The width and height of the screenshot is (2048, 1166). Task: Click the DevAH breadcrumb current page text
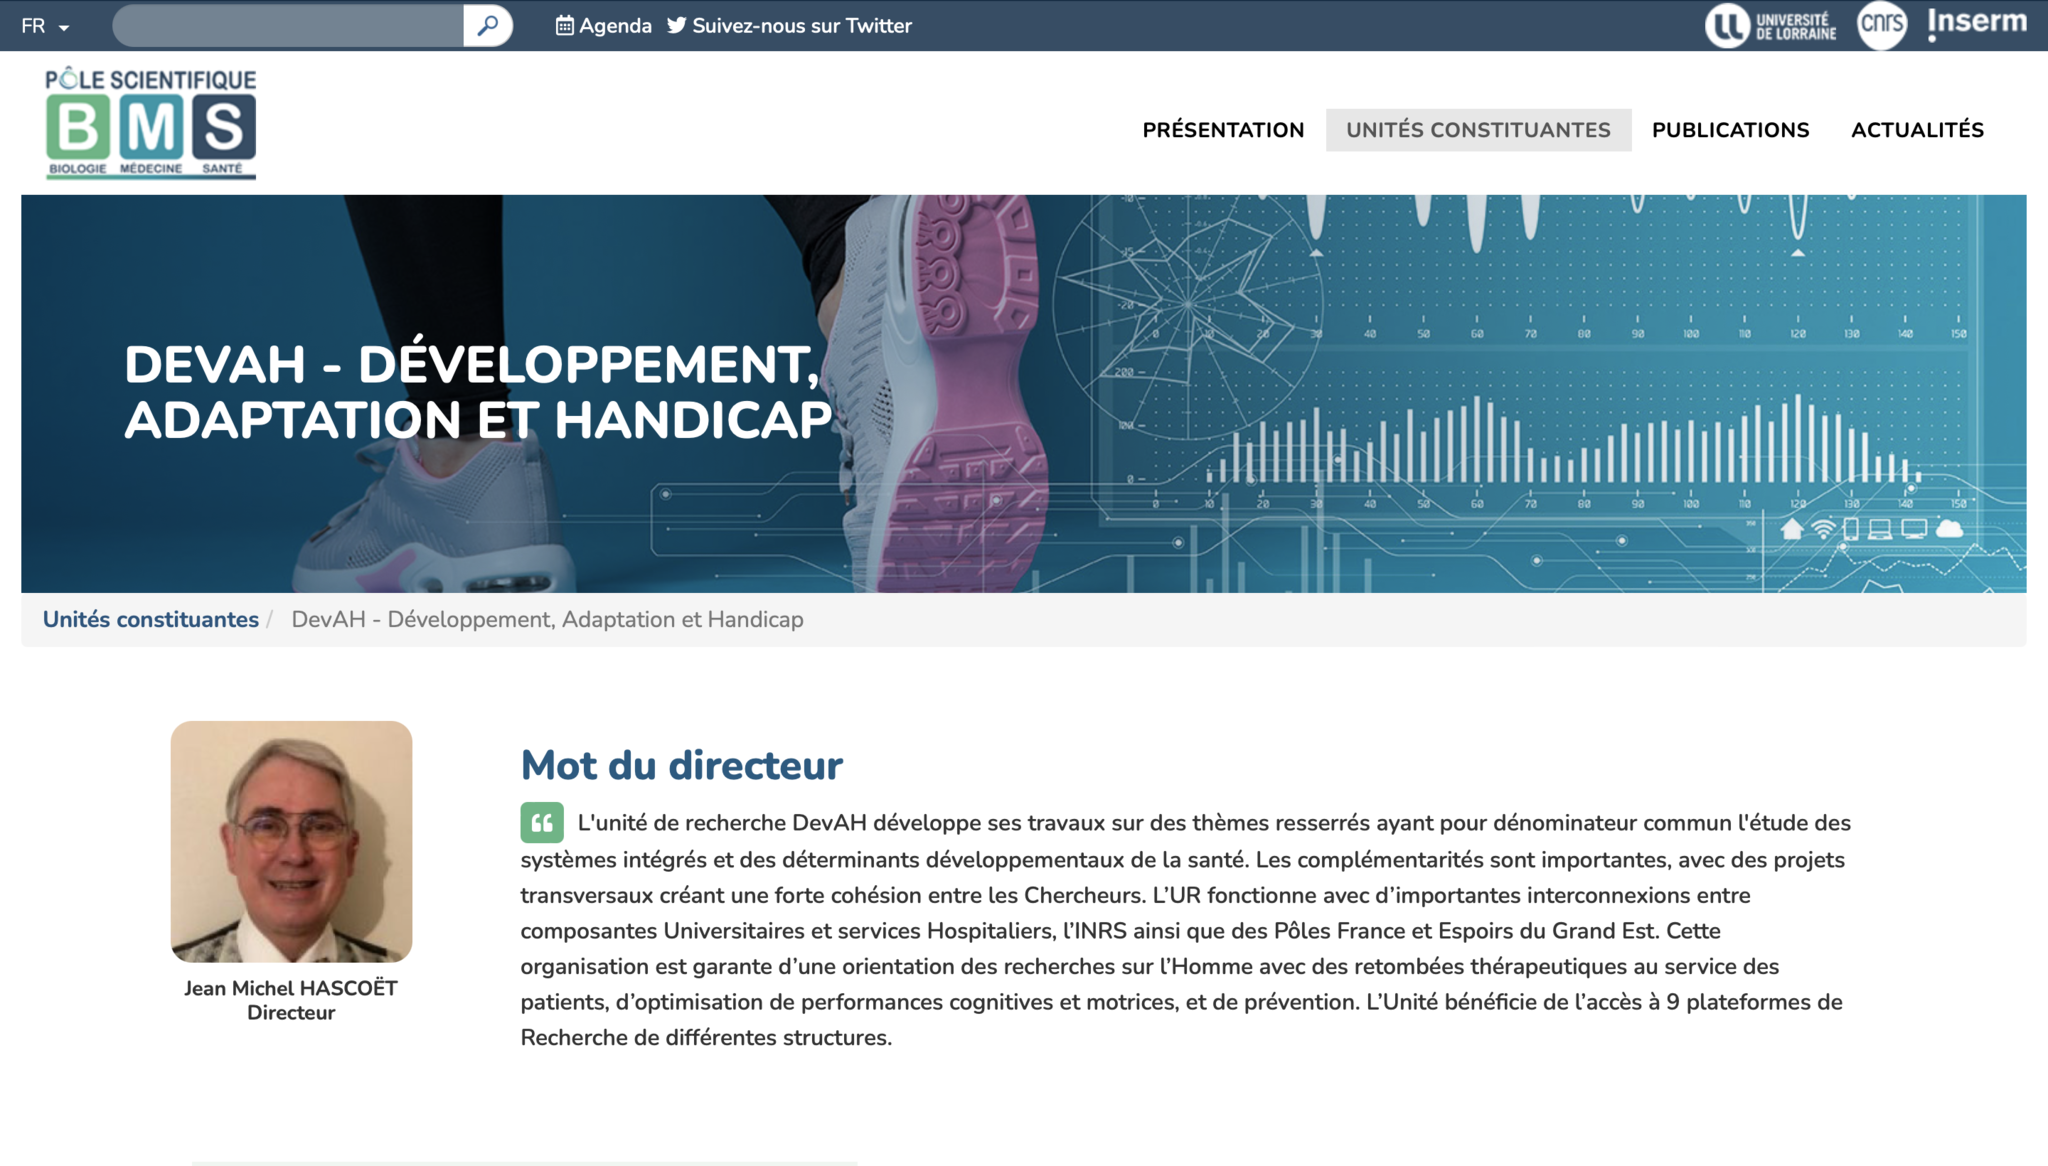(547, 619)
